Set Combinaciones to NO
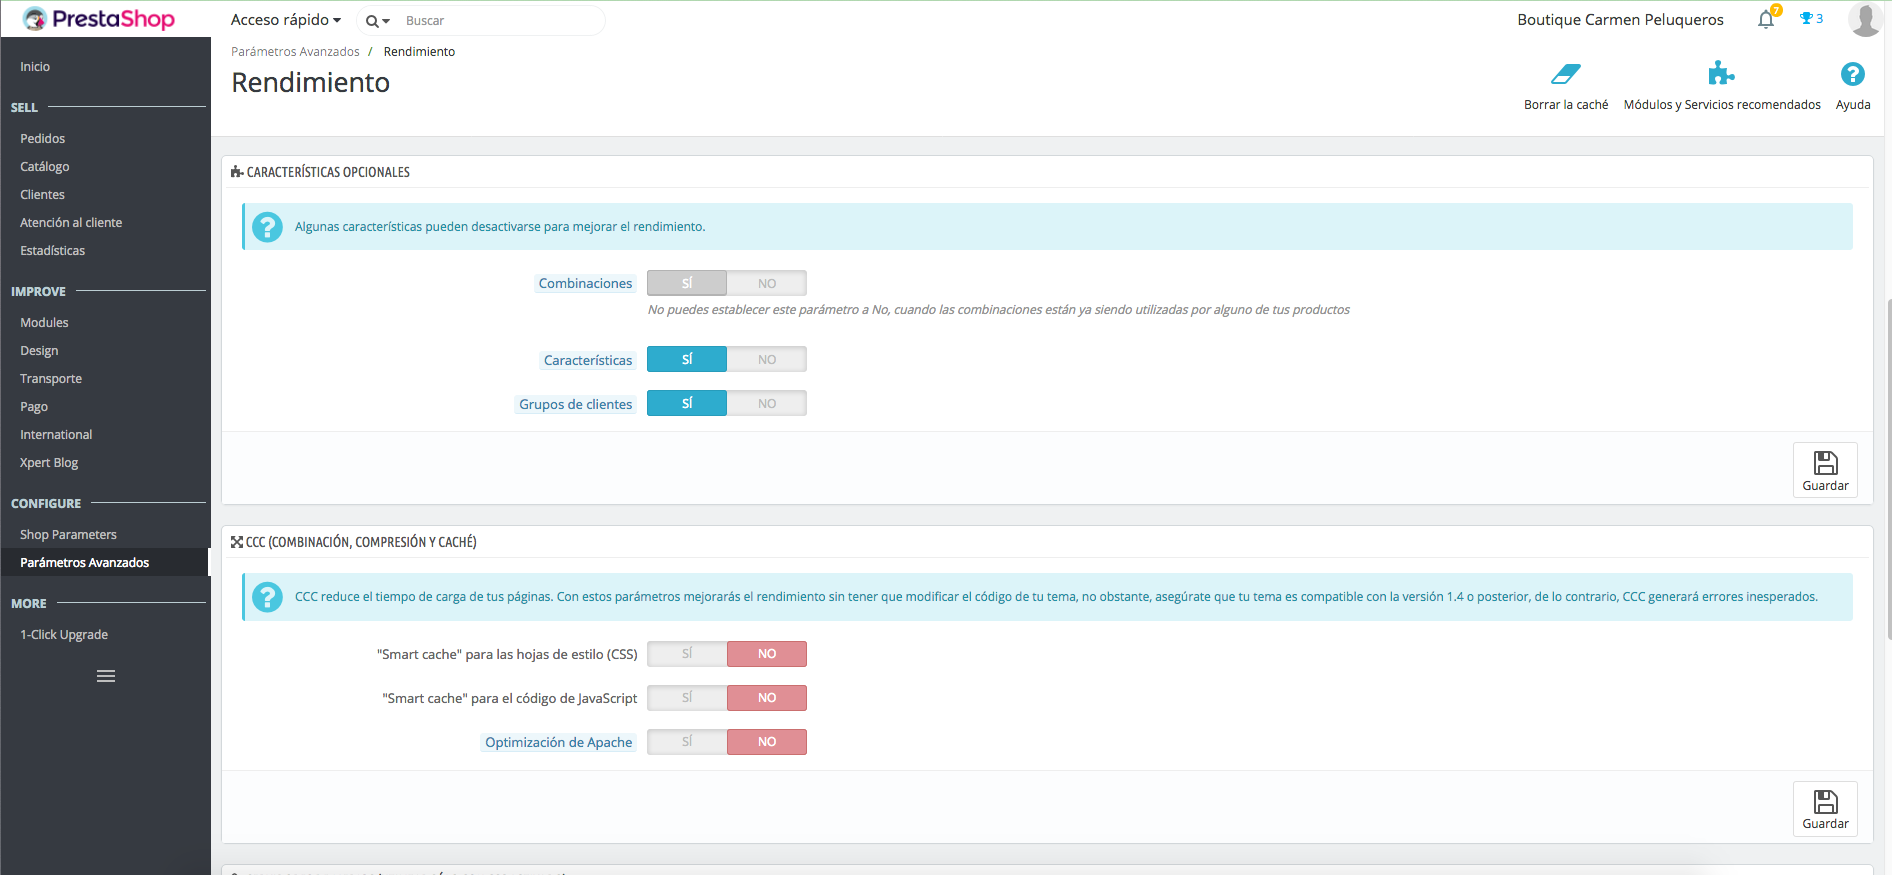Screen dimensions: 1892x875 click(767, 283)
